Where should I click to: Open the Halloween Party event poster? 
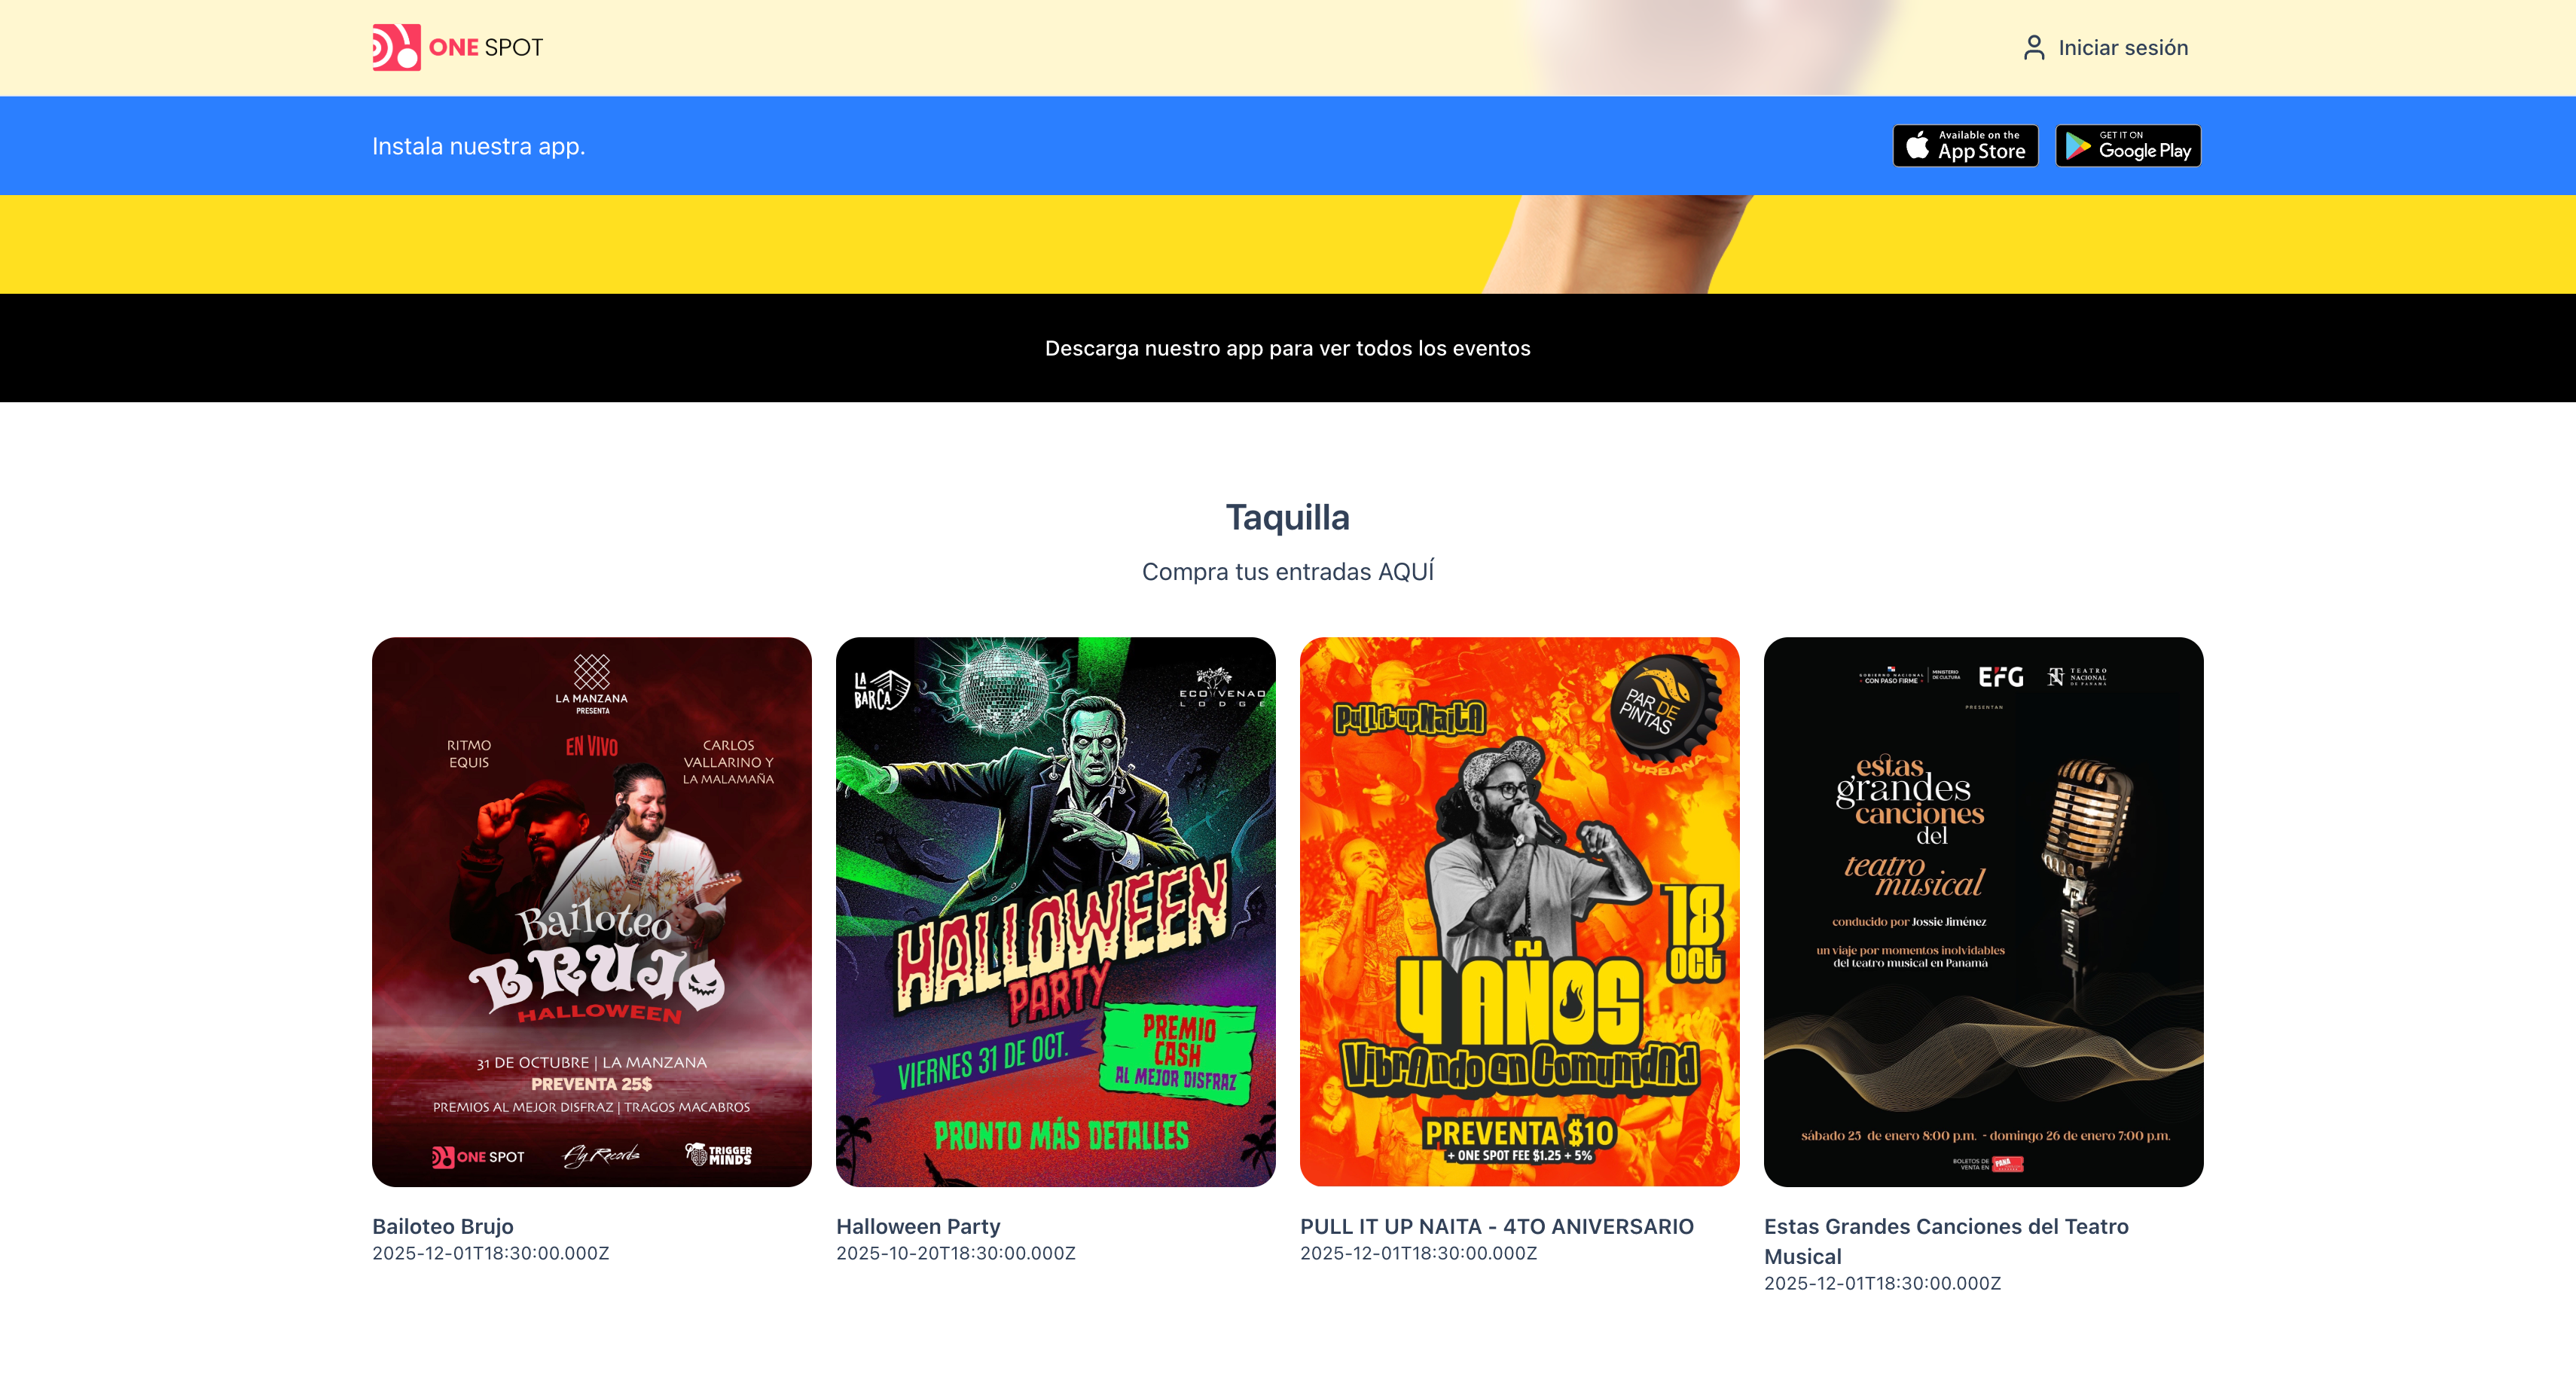[x=1056, y=912]
